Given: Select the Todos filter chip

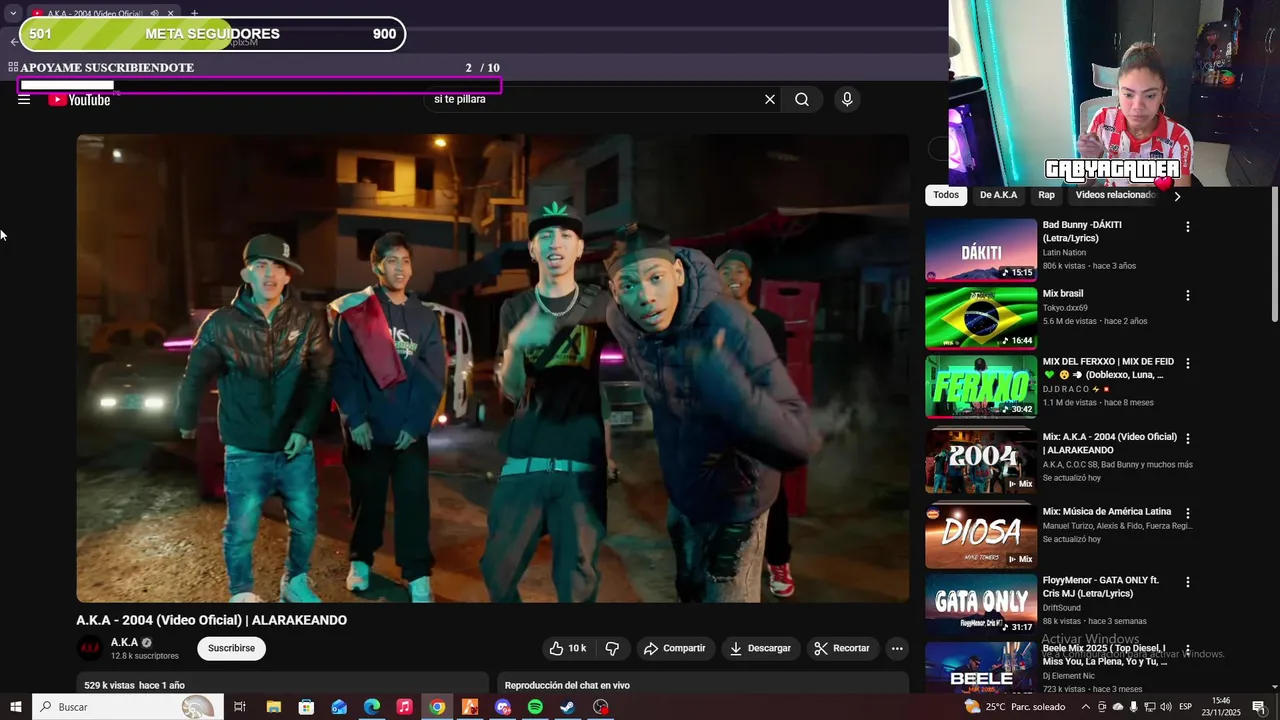Looking at the screenshot, I should (x=946, y=195).
